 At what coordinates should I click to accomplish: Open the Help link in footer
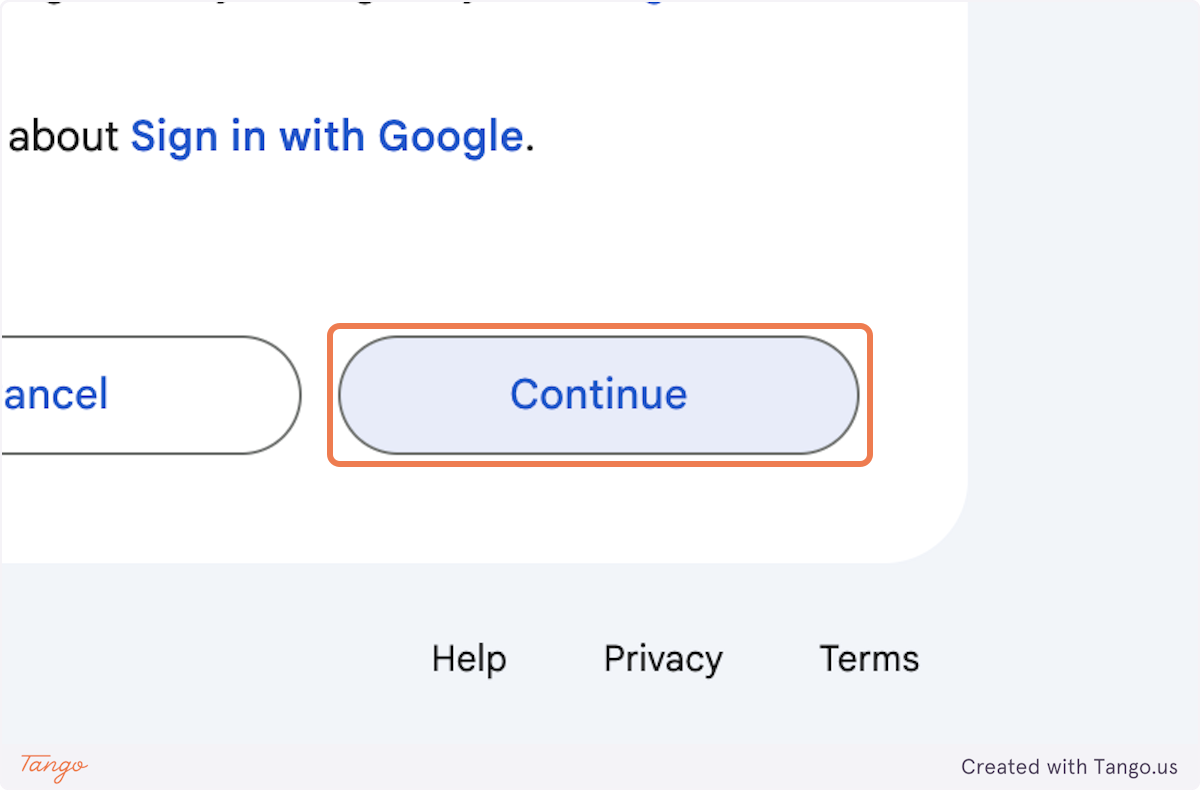pos(469,659)
